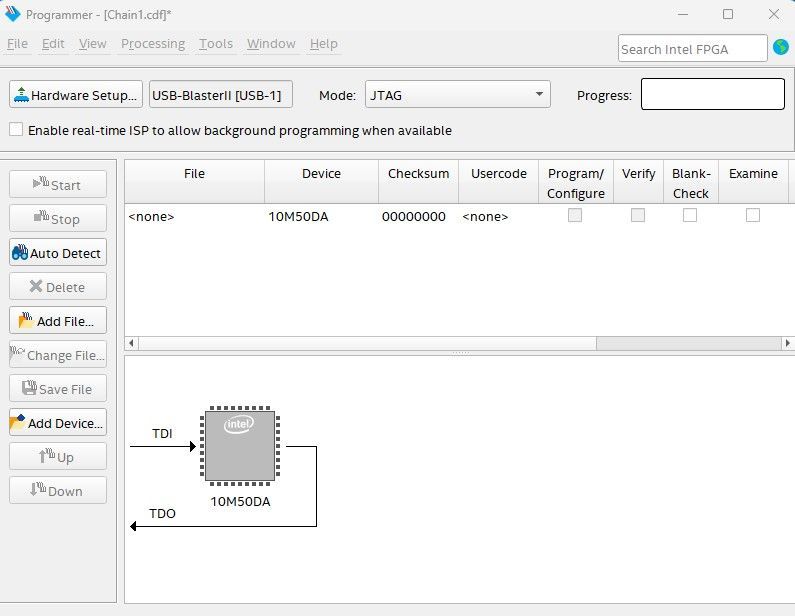Click the Delete button

point(58,286)
